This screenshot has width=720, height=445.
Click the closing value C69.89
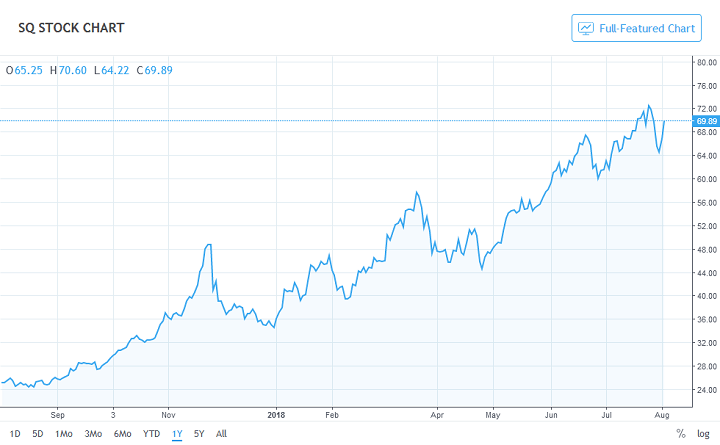pos(154,70)
